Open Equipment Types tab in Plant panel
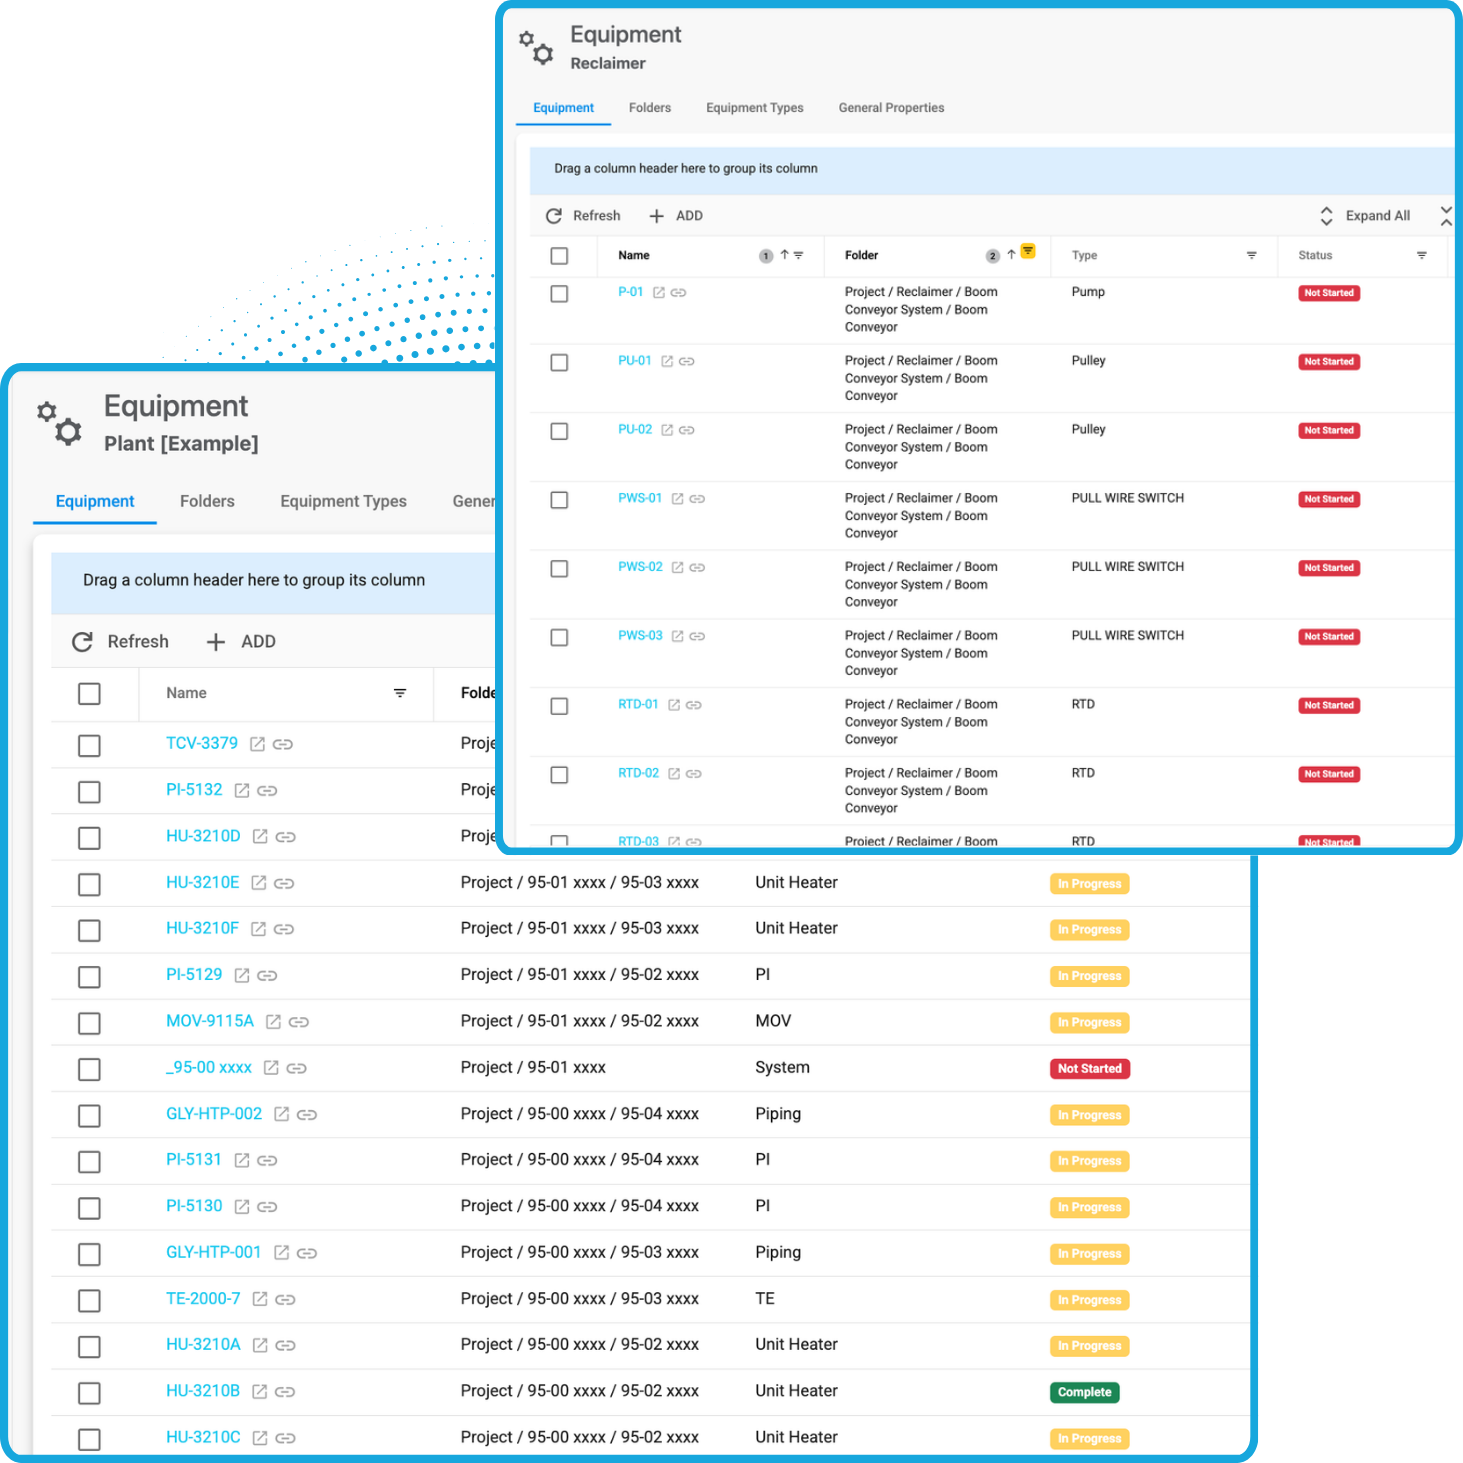The image size is (1463, 1463). pyautogui.click(x=343, y=501)
